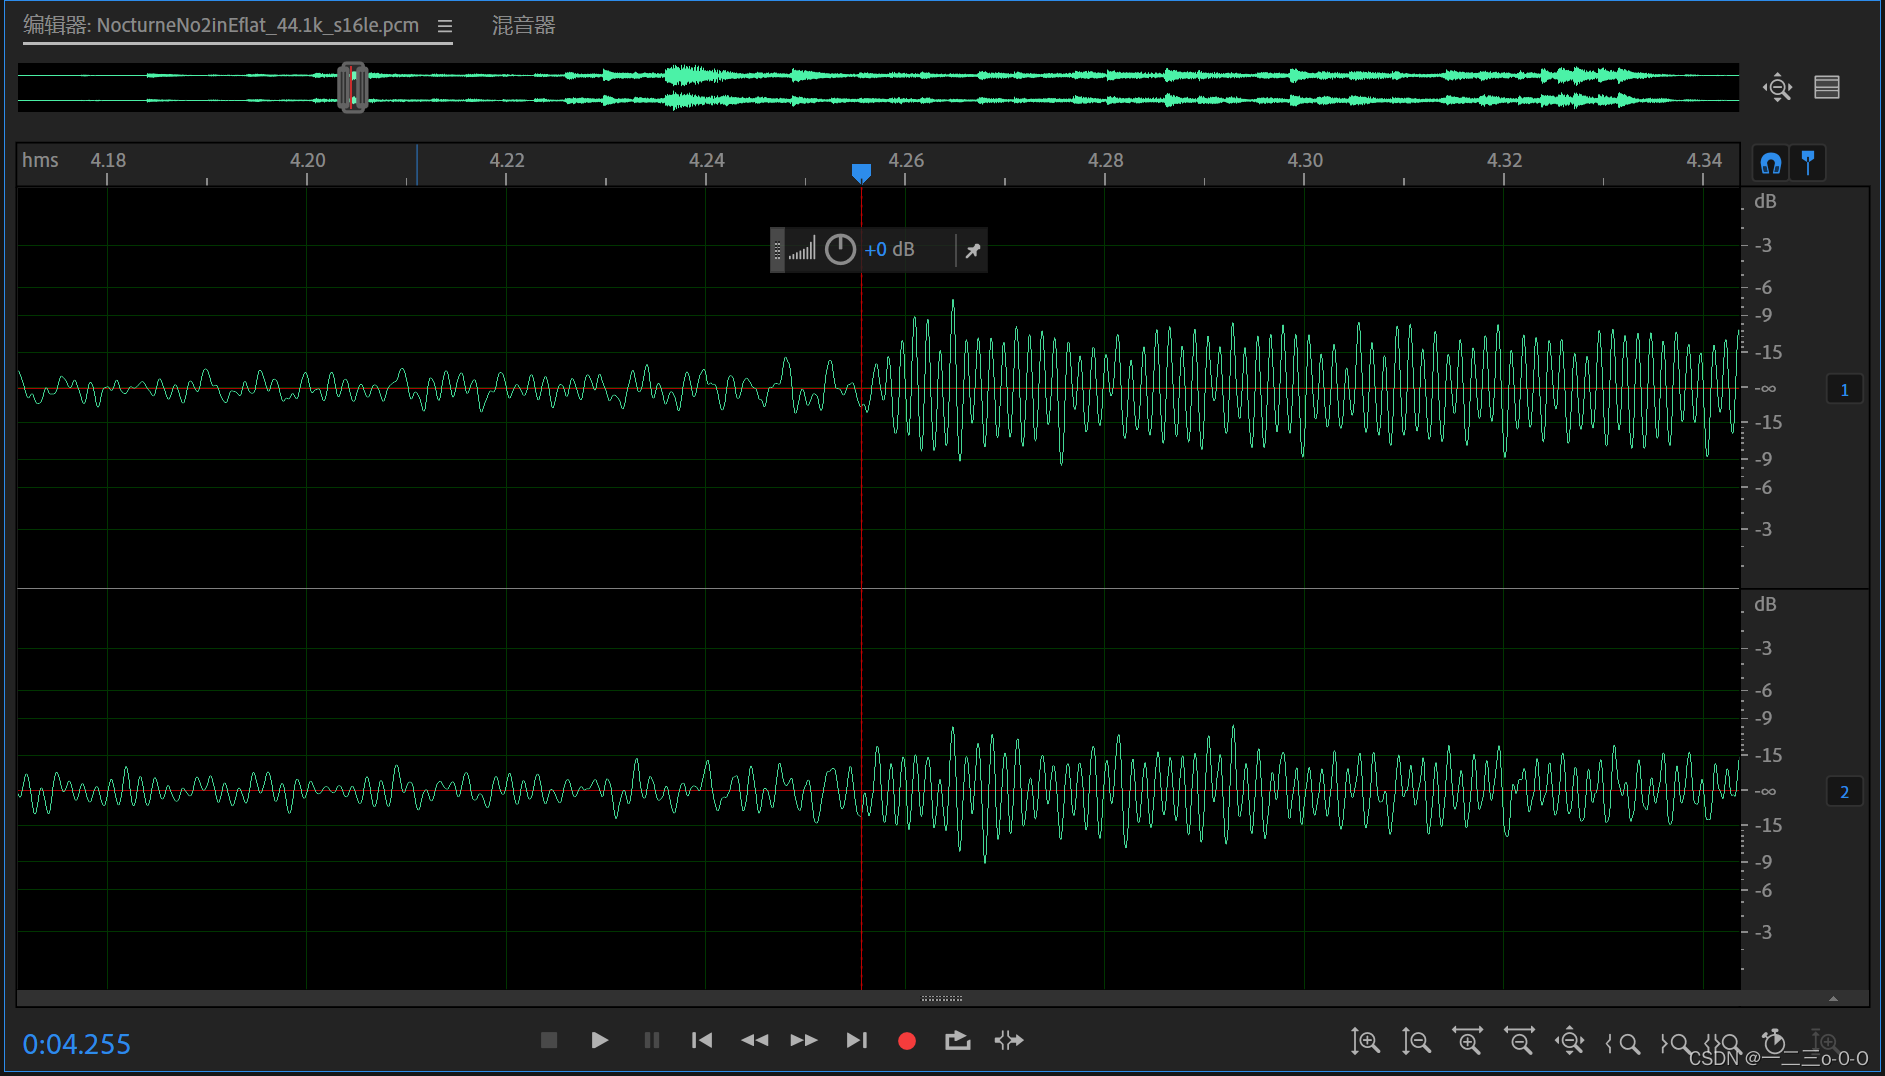
Task: Stop playback with the Stop button
Action: pyautogui.click(x=549, y=1040)
